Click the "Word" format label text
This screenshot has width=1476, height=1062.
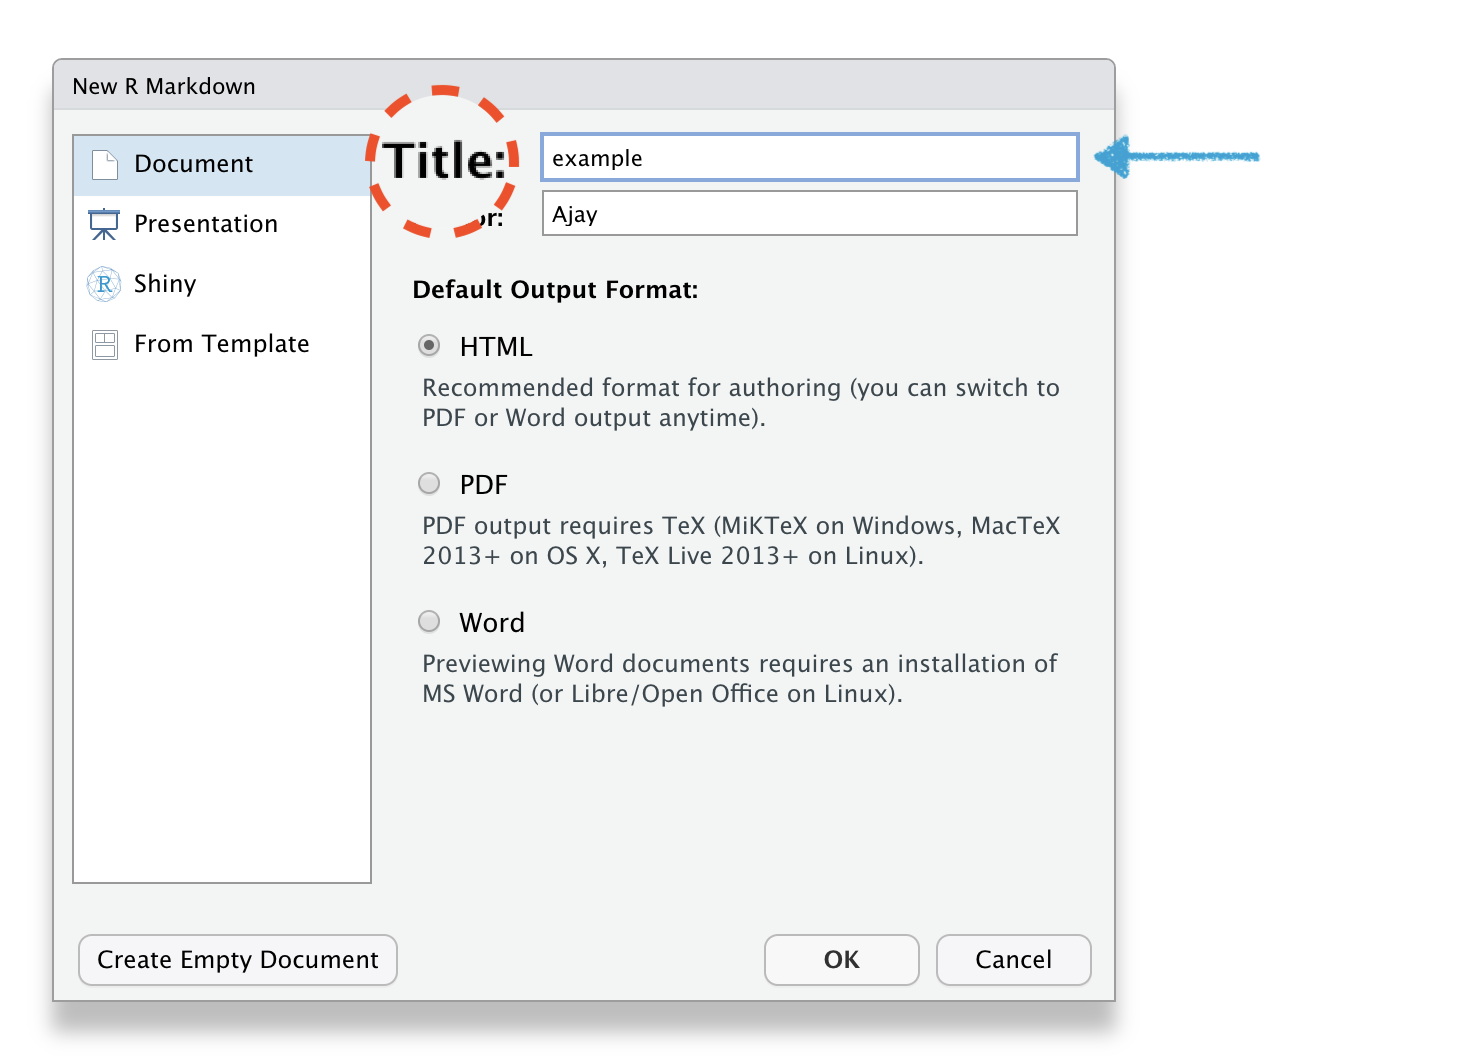tap(492, 623)
